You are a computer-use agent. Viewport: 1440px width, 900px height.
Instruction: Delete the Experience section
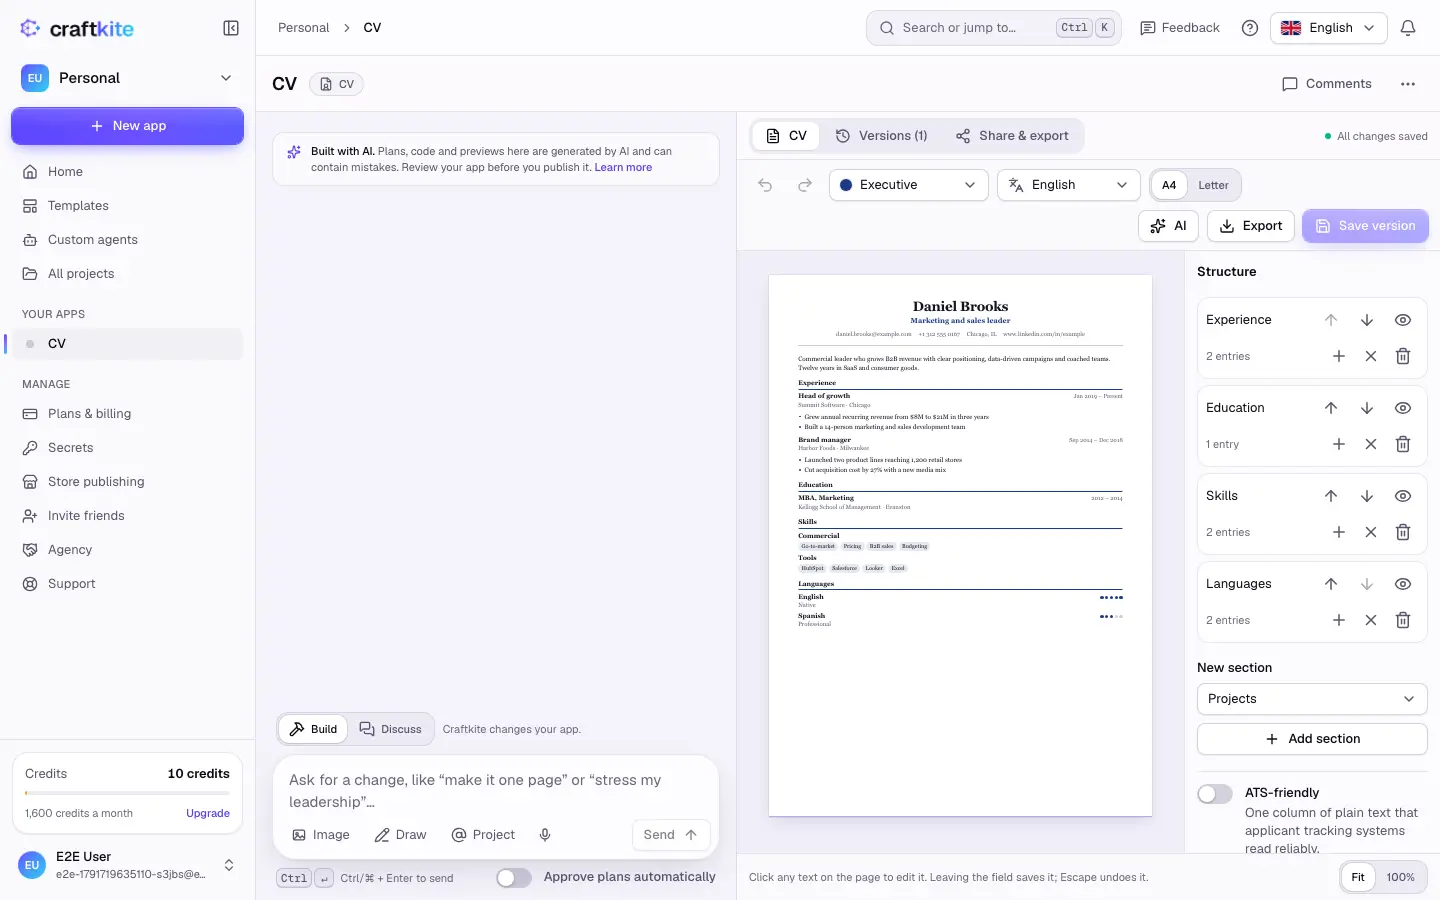click(x=1403, y=356)
